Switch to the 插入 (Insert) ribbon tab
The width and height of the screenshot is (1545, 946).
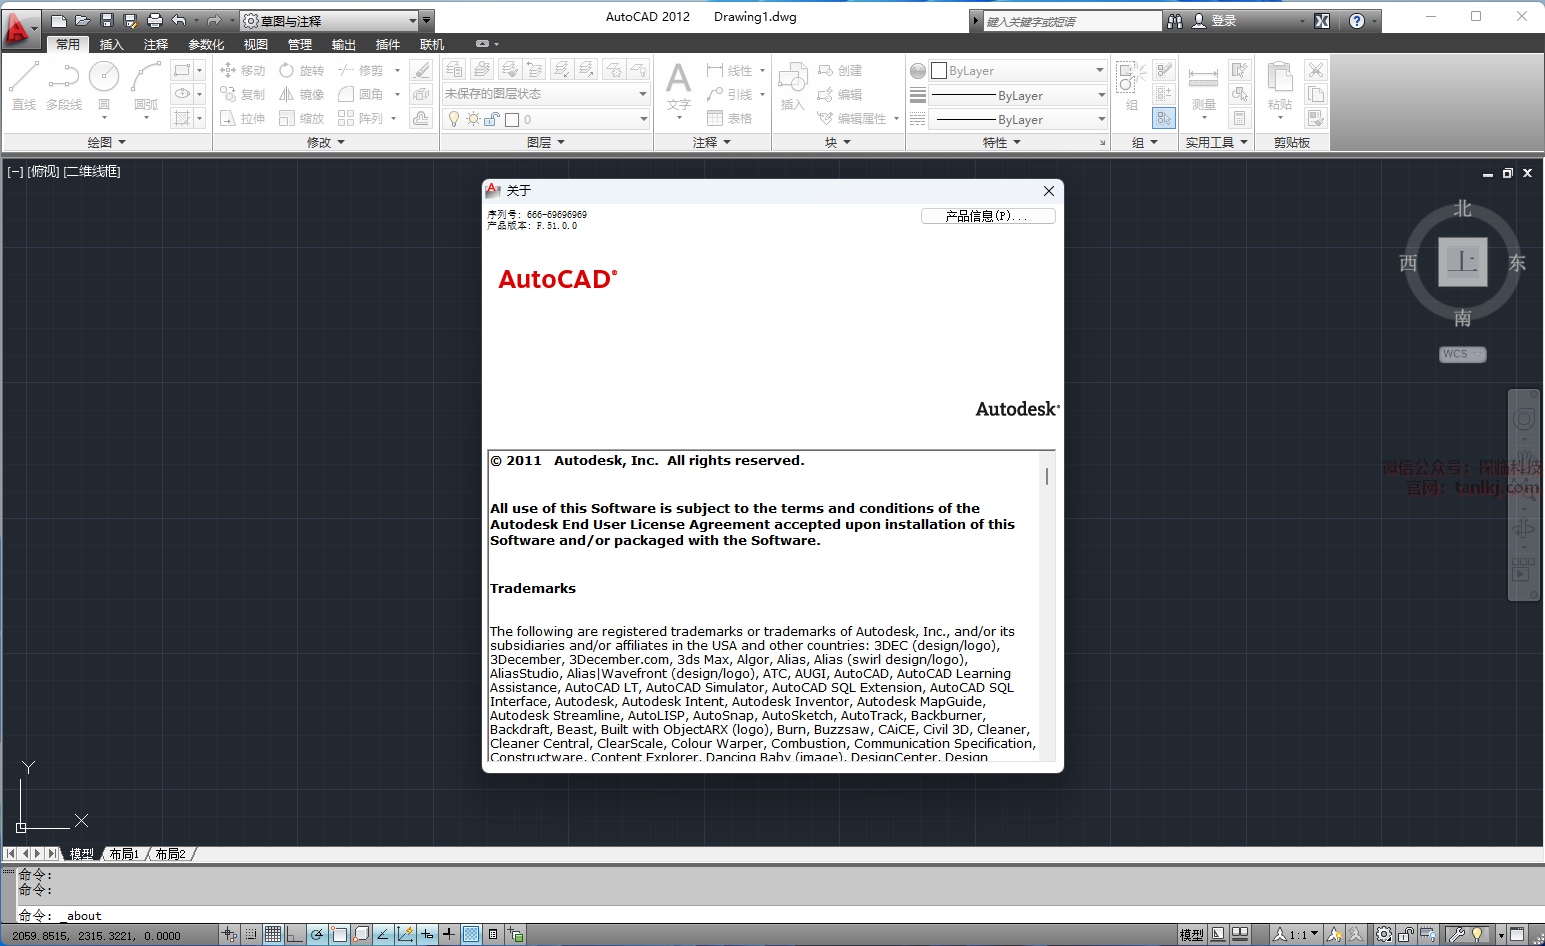click(111, 44)
